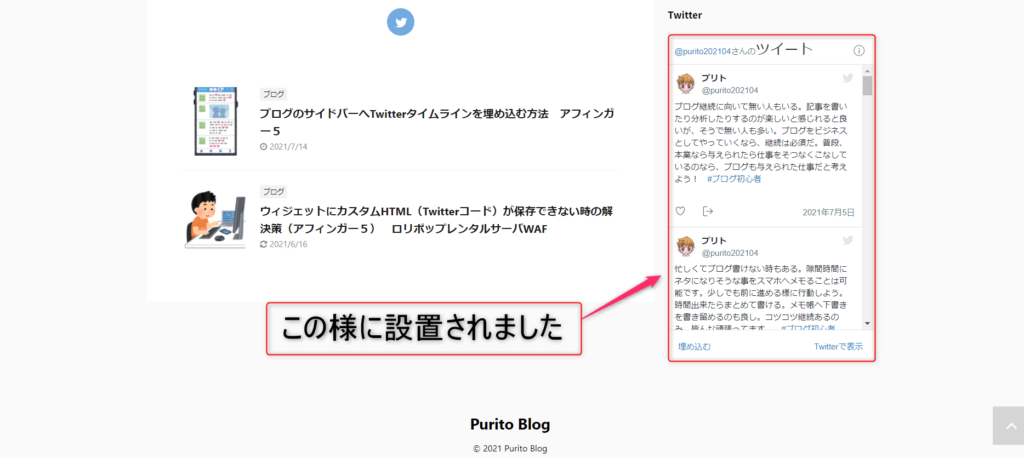Click the share icon on the first tweet
1024x458 pixels.
(708, 211)
